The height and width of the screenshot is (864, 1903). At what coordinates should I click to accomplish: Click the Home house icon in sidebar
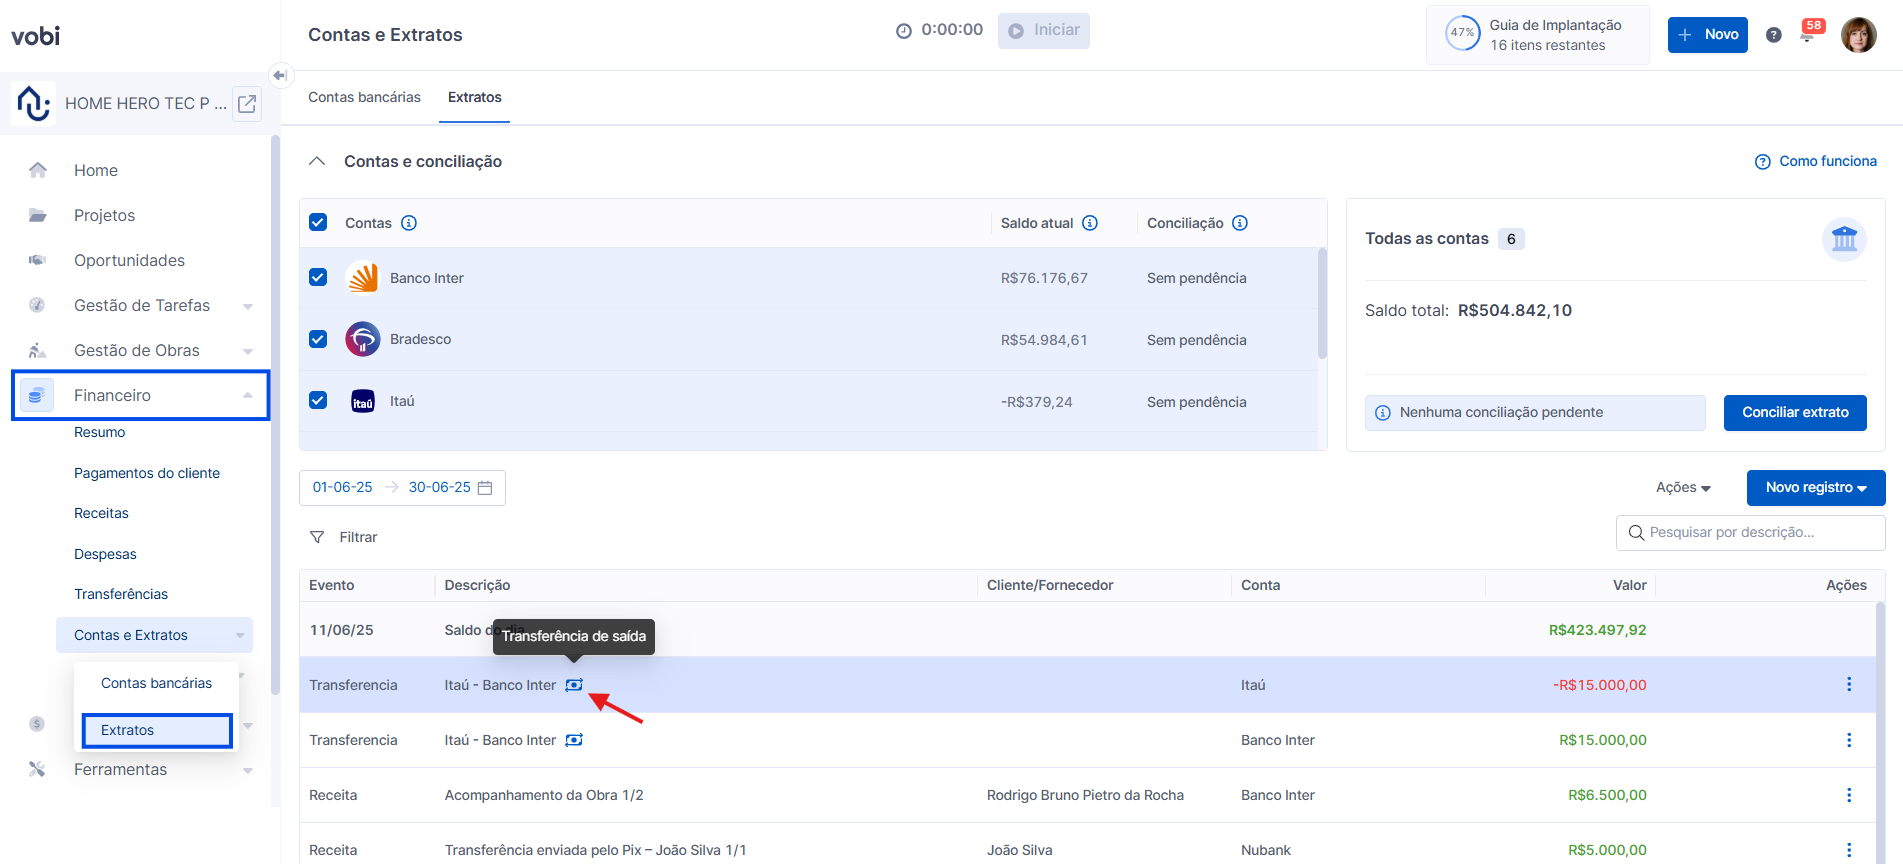pos(38,170)
